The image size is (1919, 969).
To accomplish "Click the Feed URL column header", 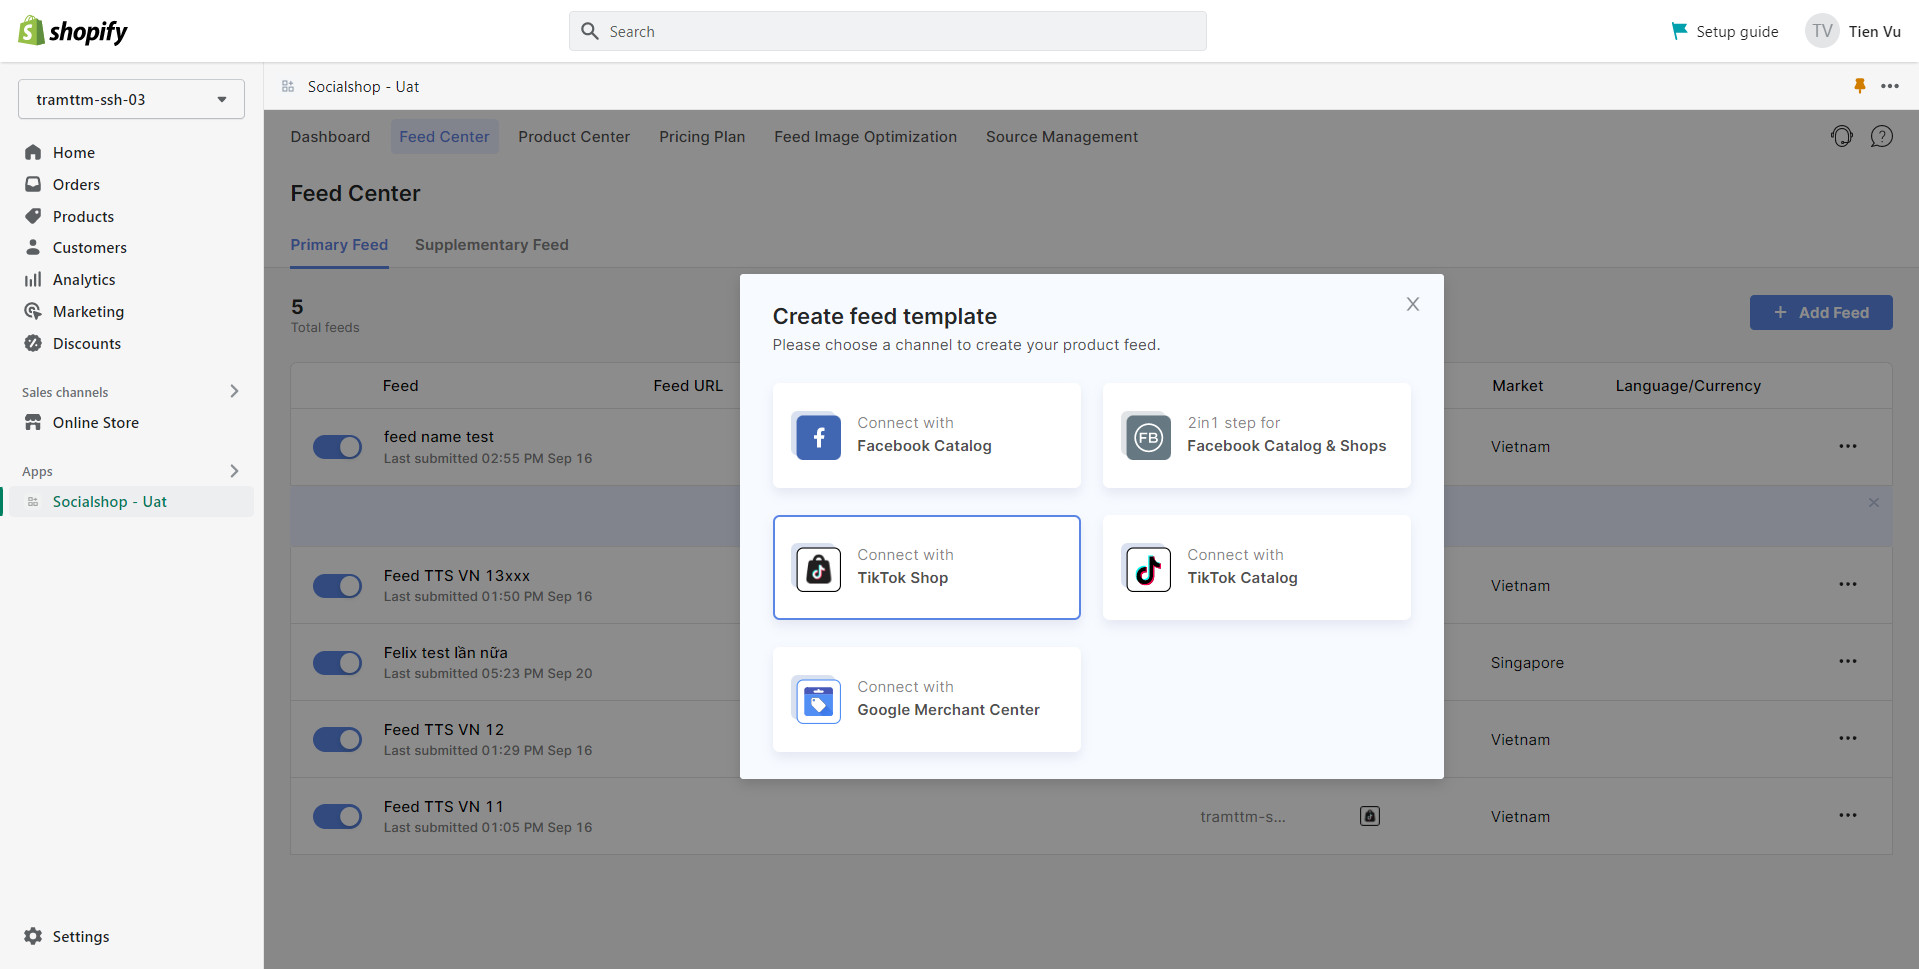I will [x=688, y=385].
